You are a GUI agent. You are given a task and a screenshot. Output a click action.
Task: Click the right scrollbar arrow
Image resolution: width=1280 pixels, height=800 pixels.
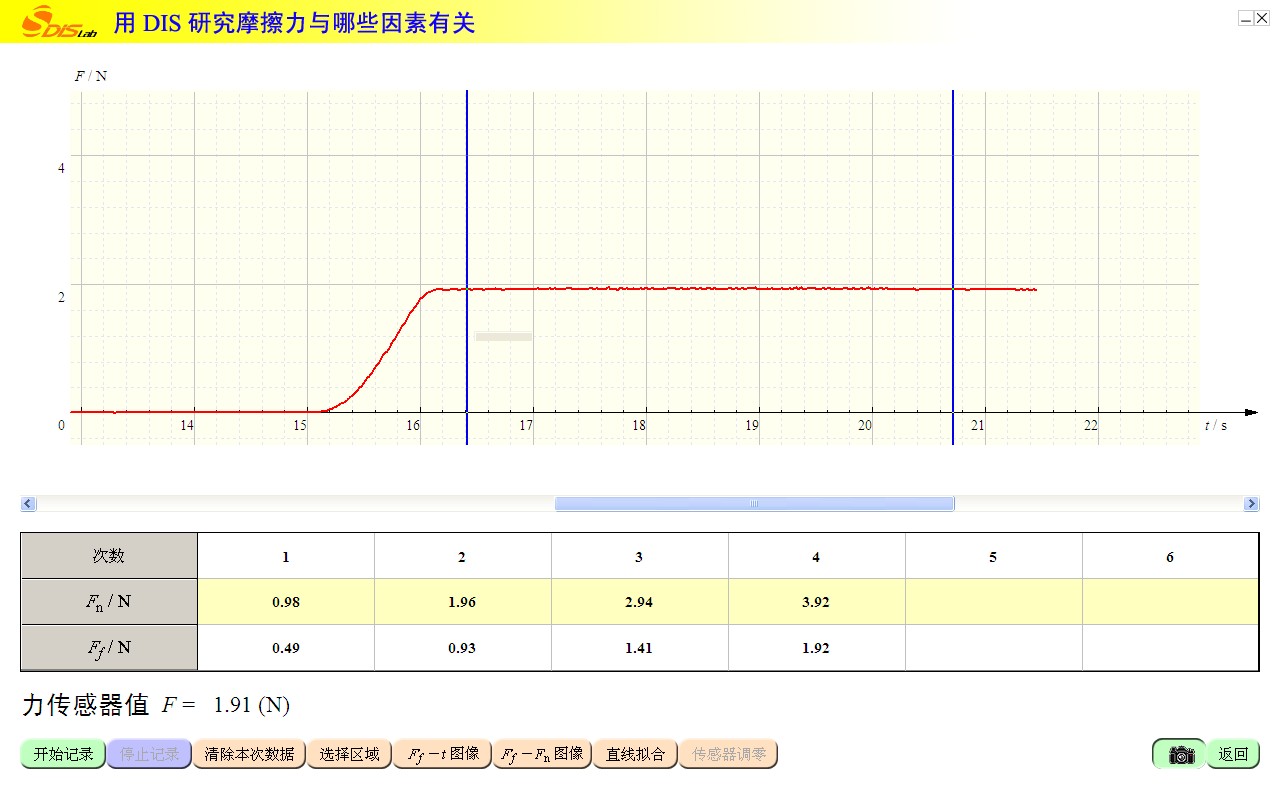pos(1251,504)
